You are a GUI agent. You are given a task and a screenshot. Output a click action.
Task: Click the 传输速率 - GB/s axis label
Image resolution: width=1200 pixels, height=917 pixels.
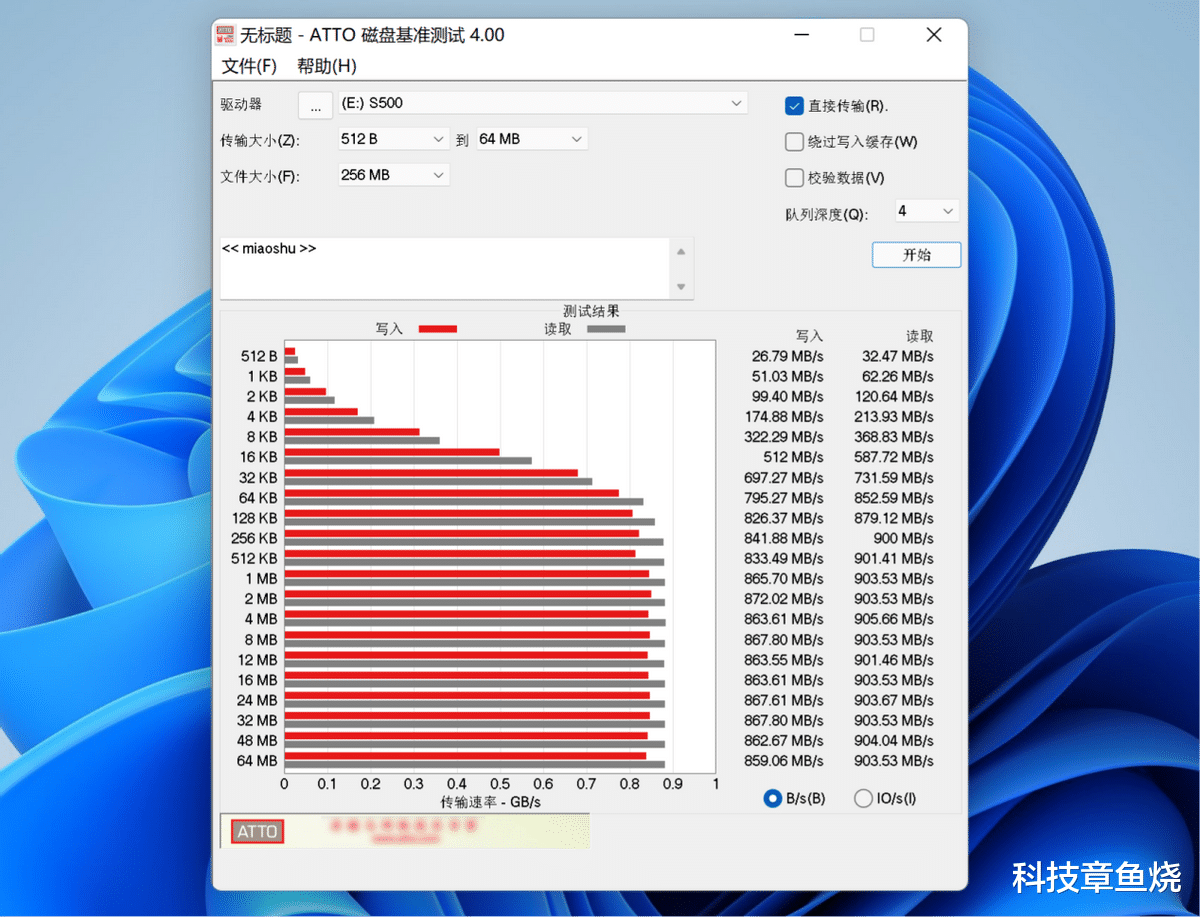[490, 802]
